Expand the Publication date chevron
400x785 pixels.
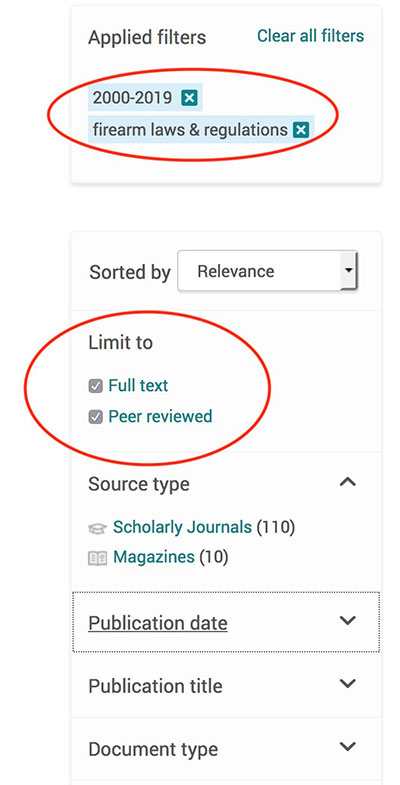tap(347, 621)
